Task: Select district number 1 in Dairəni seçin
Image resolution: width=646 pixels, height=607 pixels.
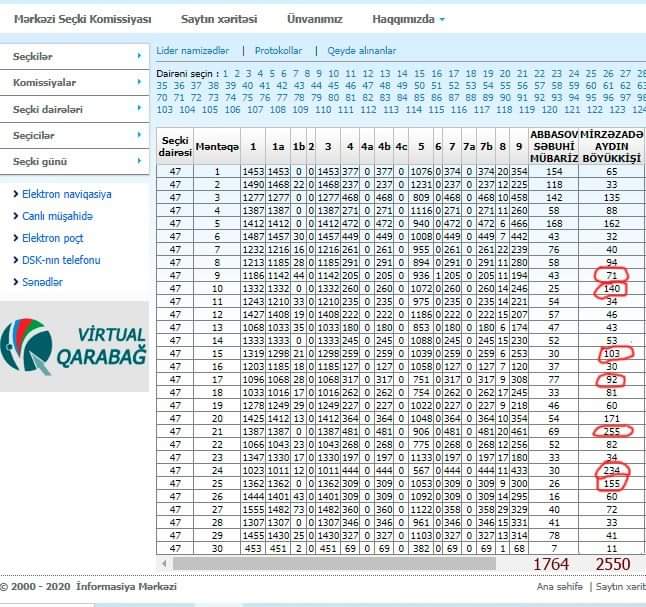Action: pos(225,74)
